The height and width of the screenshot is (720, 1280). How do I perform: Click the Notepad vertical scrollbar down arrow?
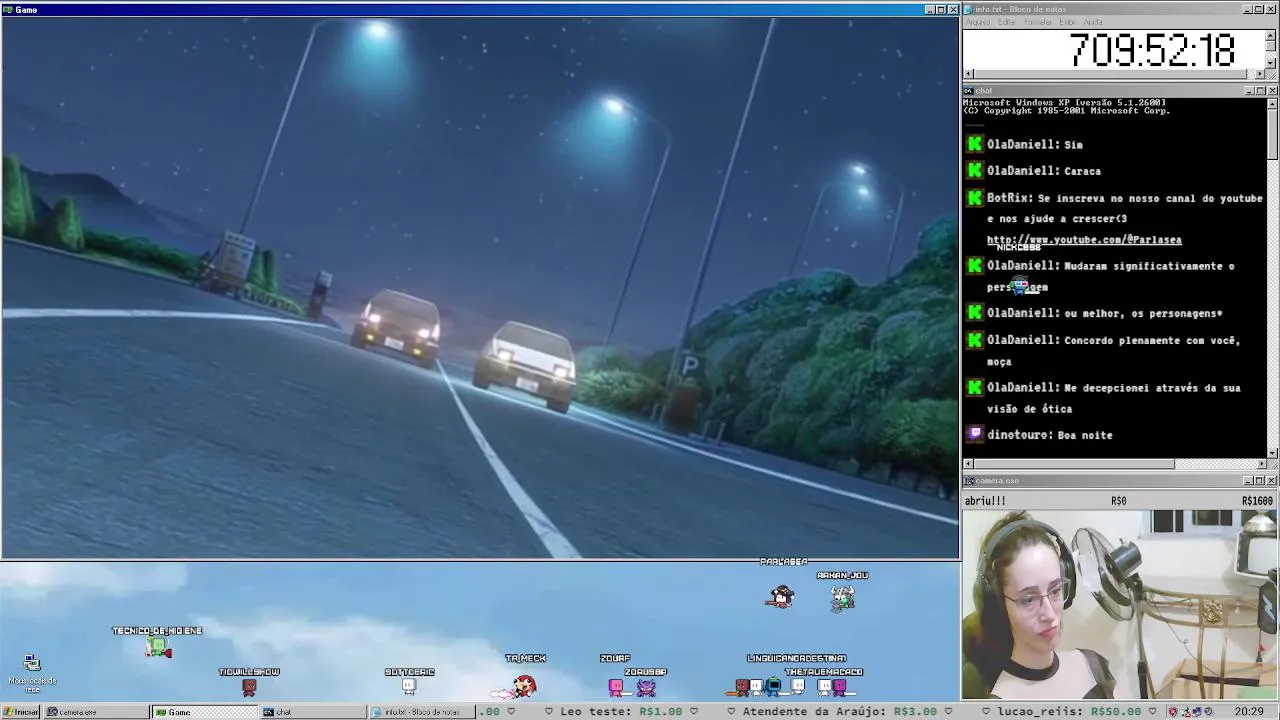tap(1271, 63)
